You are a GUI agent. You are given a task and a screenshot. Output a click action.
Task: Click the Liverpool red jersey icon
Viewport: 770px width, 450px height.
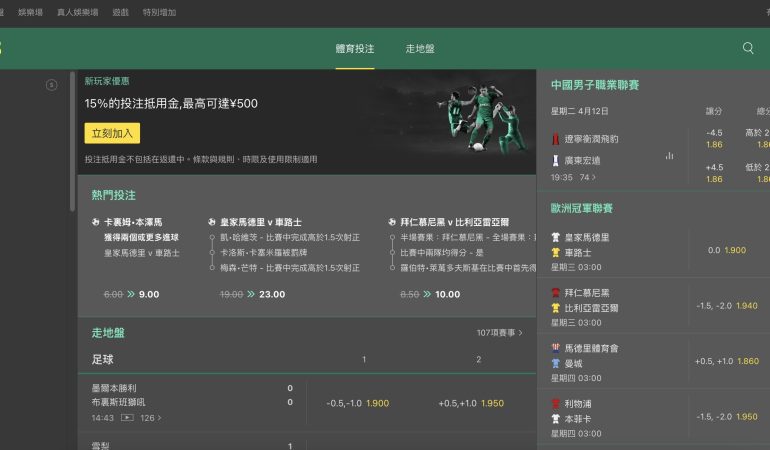(556, 404)
